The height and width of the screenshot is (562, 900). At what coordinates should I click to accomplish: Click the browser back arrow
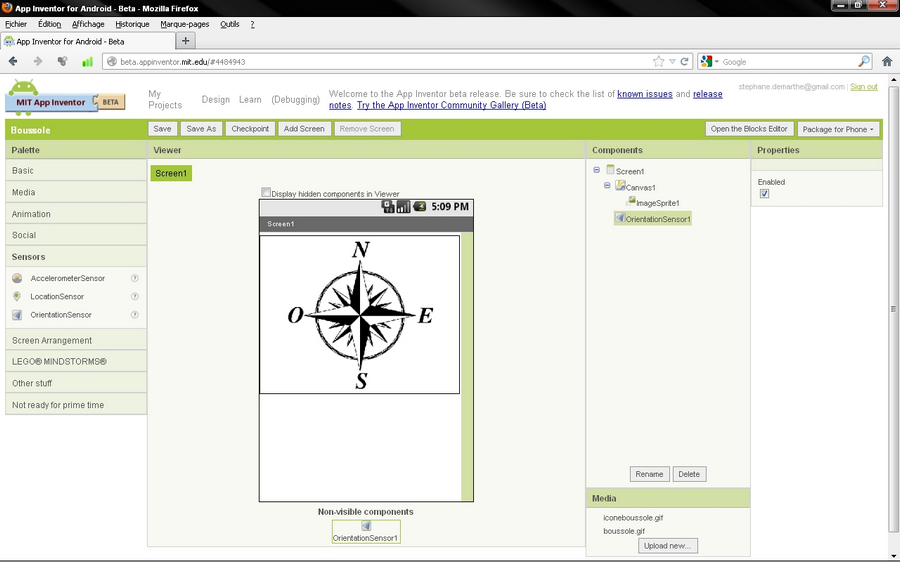(13, 61)
